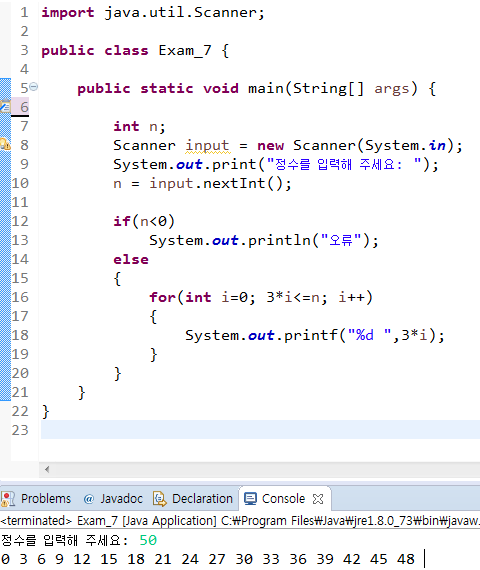The height and width of the screenshot is (570, 480).
Task: Click the warning marker on line 8
Action: (5, 145)
